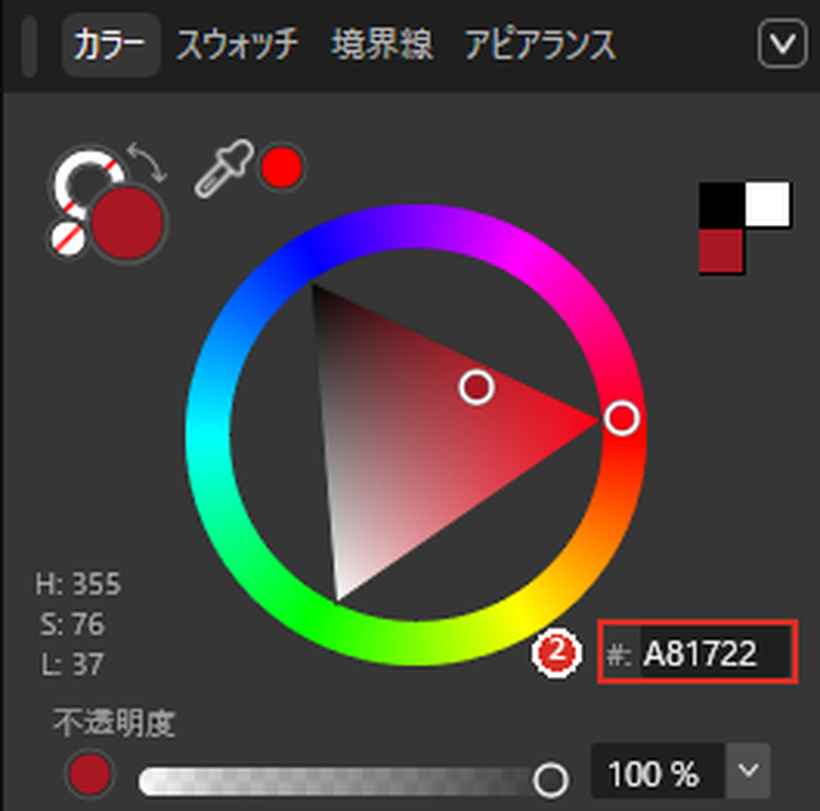Click the 100 % opacity value field
This screenshot has height=811, width=820.
pos(658,771)
